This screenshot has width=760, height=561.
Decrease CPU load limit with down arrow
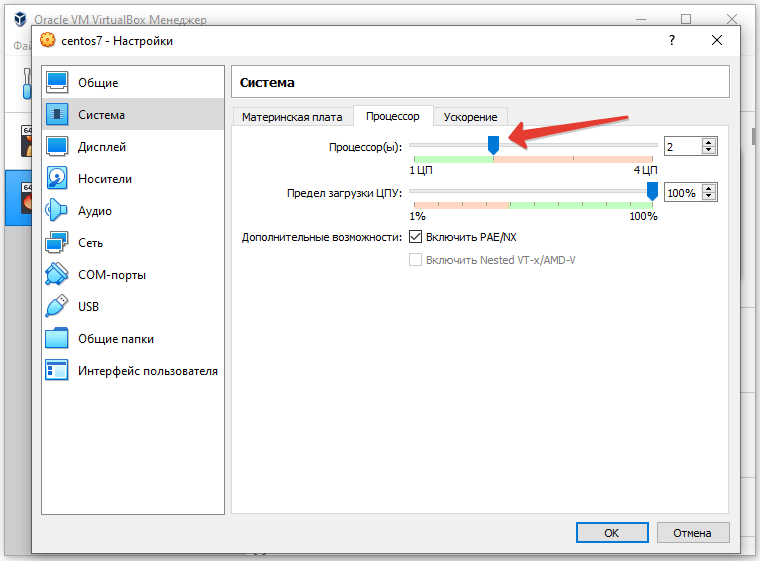(709, 197)
